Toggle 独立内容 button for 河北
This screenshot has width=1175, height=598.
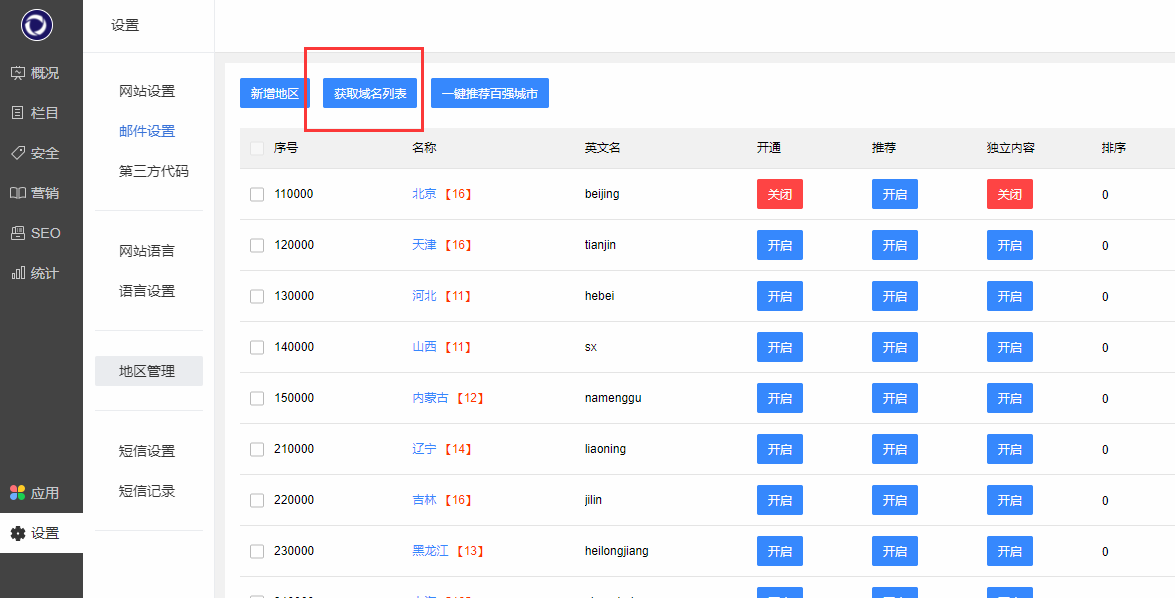point(1009,296)
